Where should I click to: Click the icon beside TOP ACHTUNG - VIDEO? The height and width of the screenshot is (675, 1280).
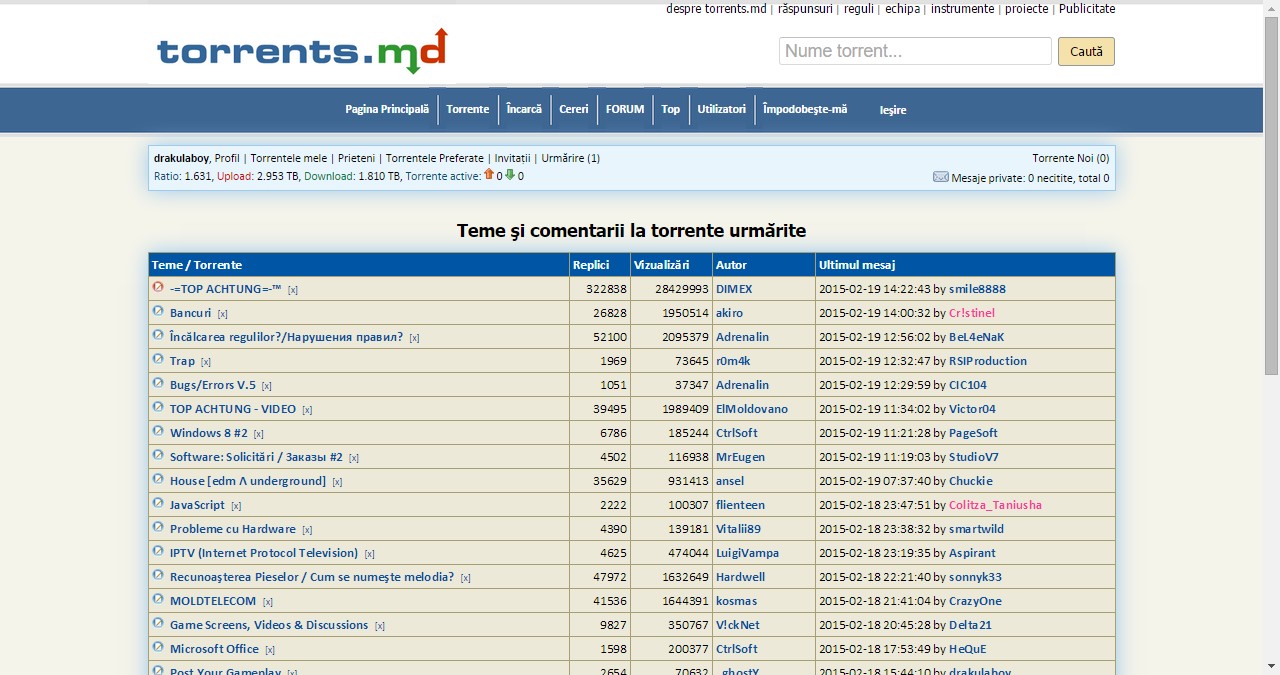tap(158, 407)
